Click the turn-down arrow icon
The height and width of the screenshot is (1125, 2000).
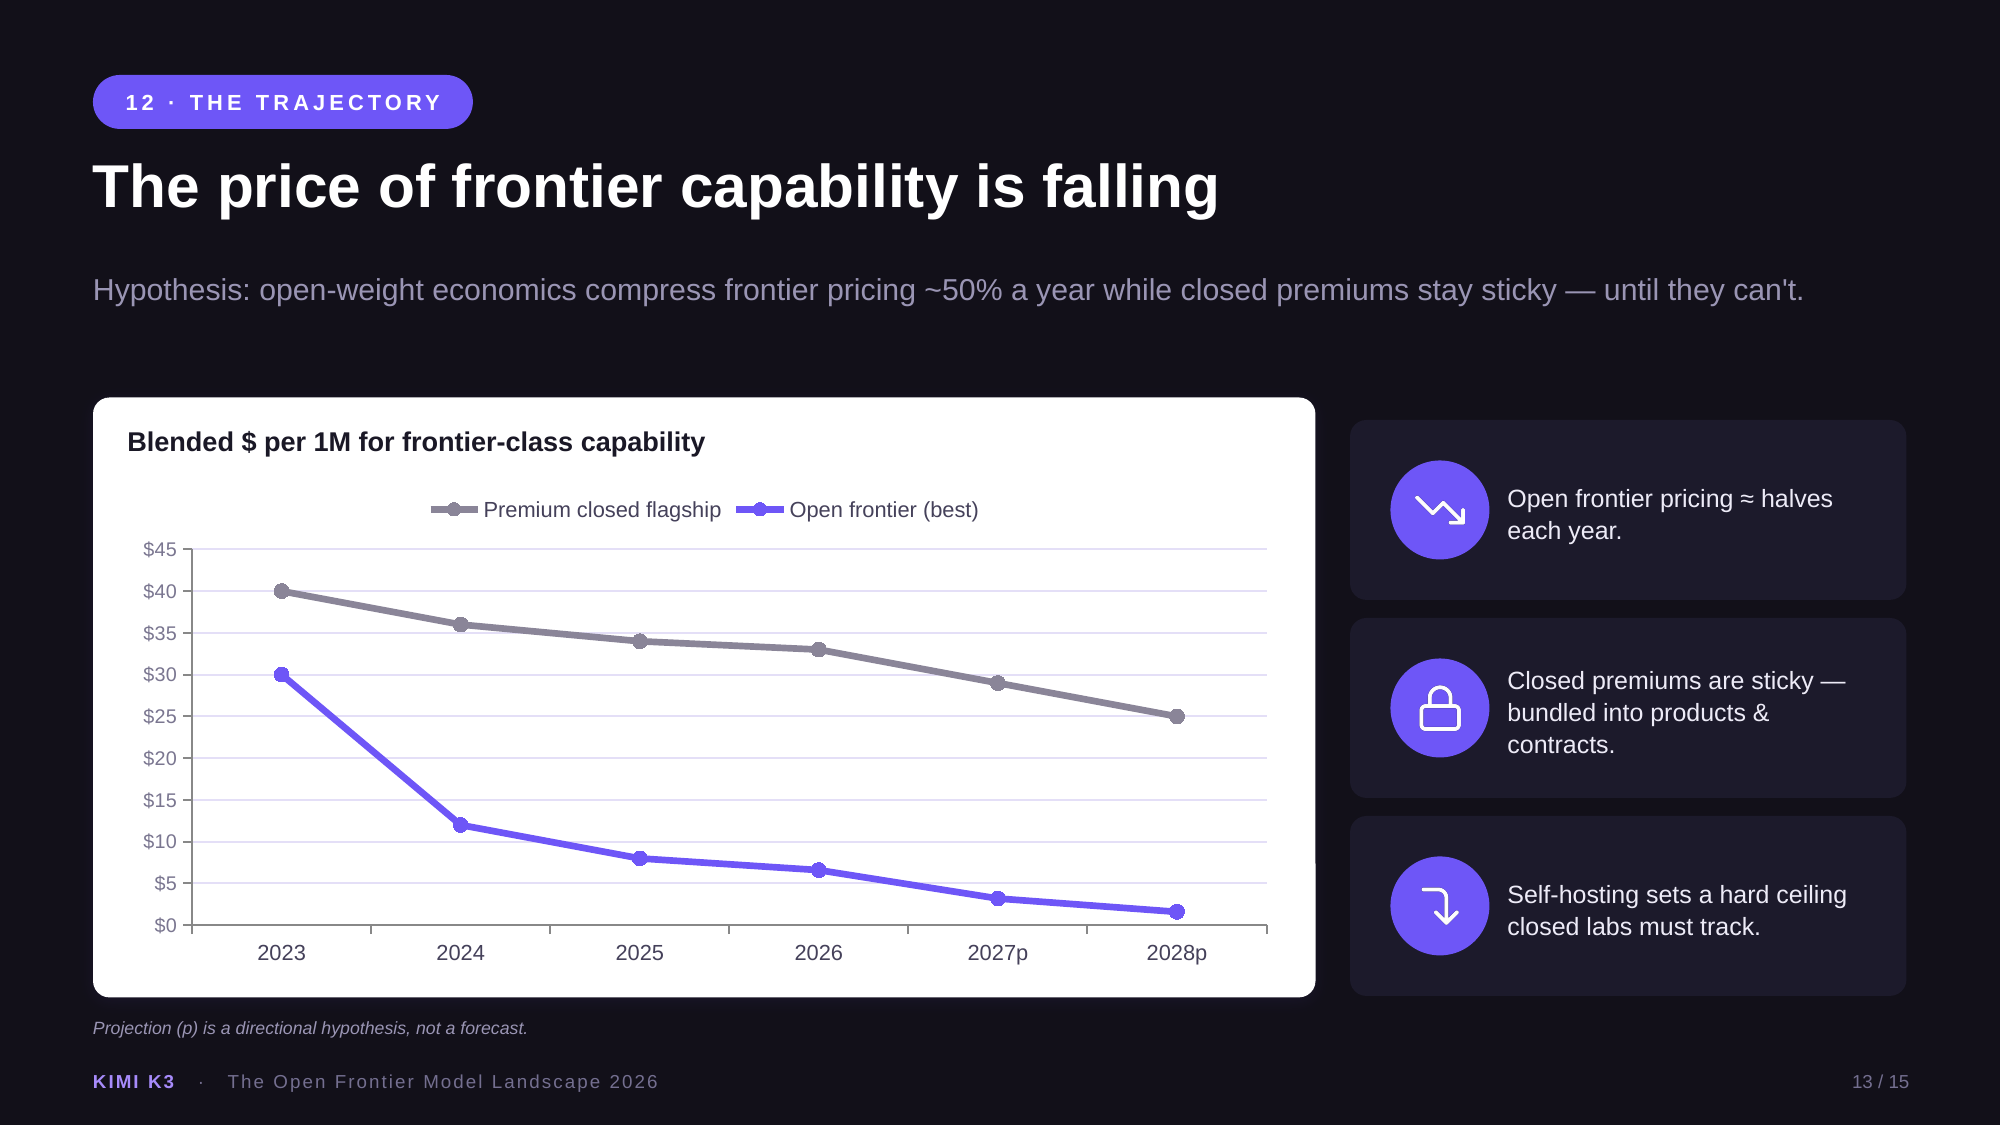[x=1440, y=906]
